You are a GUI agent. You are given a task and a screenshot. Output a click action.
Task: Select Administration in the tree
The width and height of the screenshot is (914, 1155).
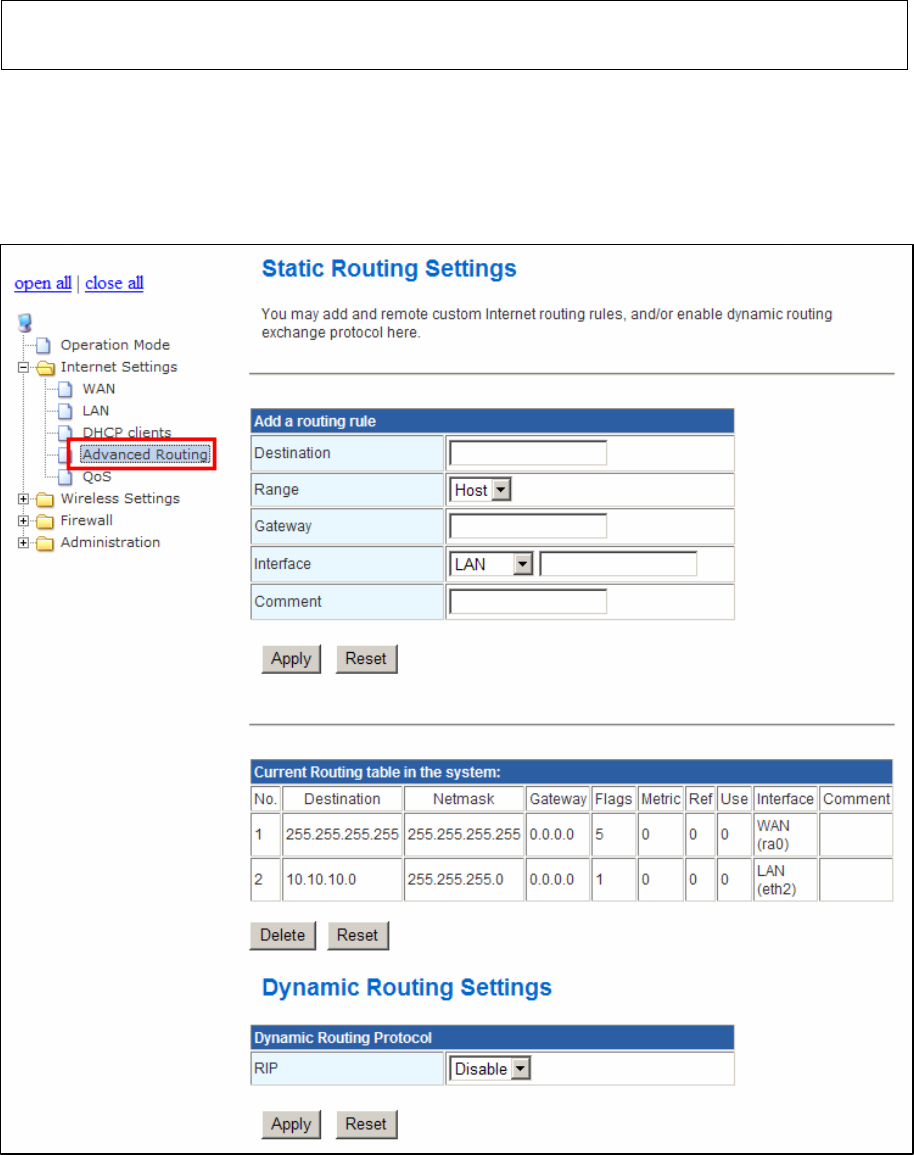[x=110, y=543]
